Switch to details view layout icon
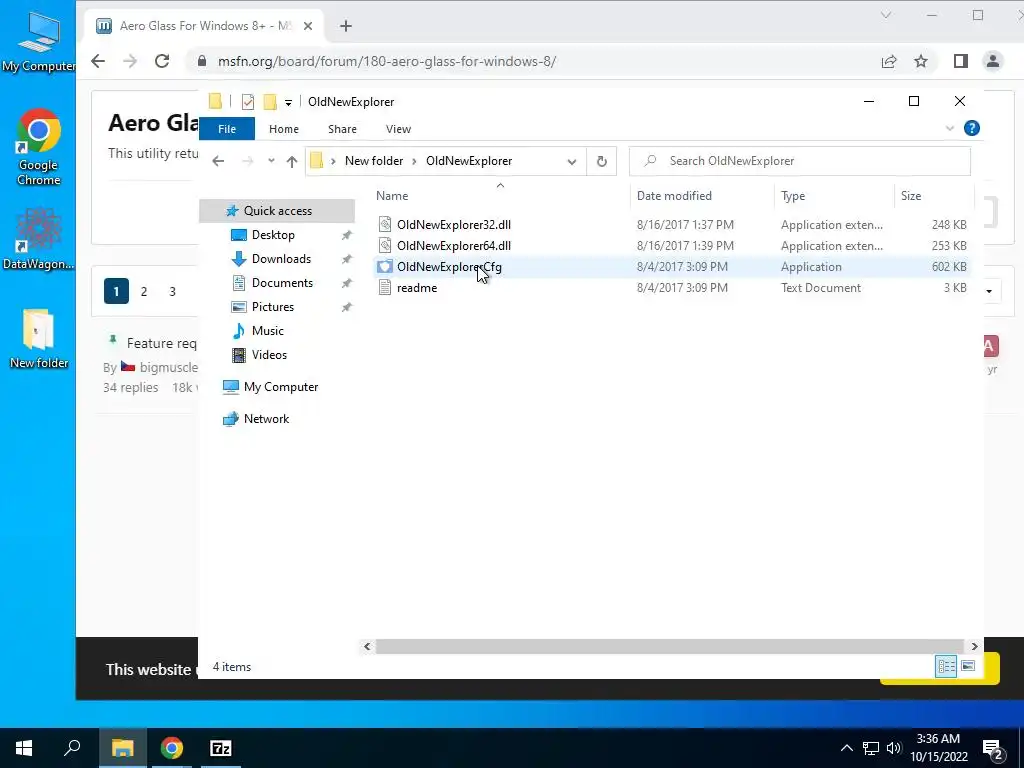The width and height of the screenshot is (1024, 768). (x=946, y=666)
